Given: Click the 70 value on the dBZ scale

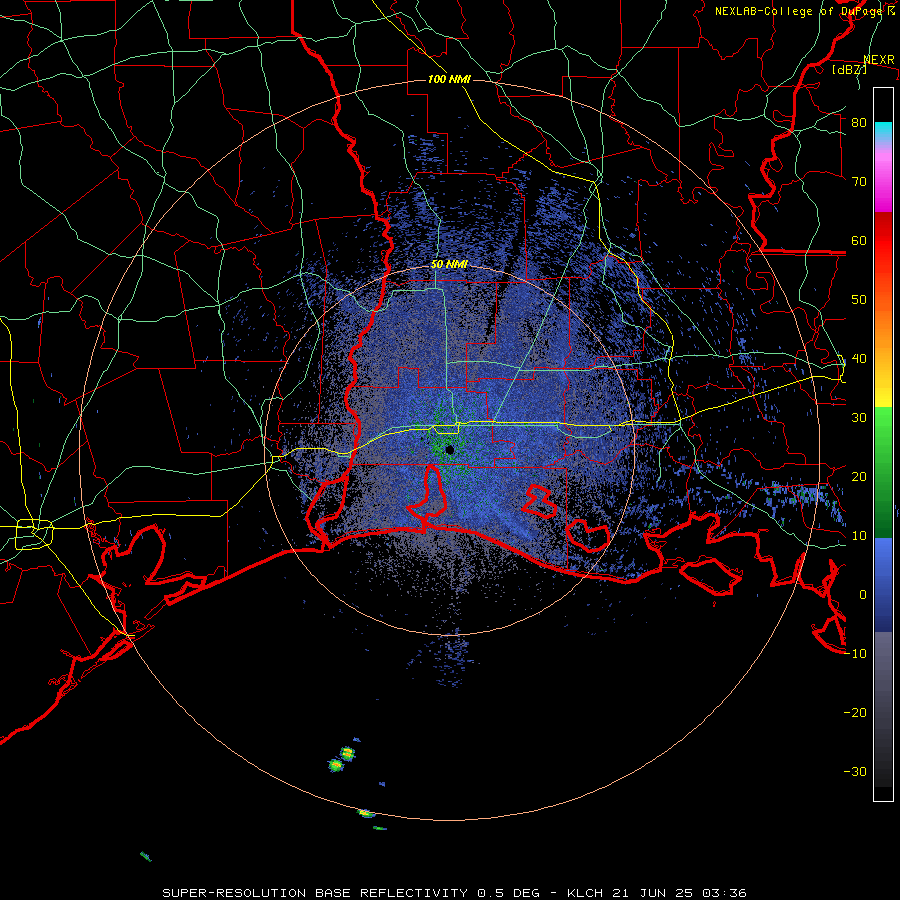Looking at the screenshot, I should (859, 182).
